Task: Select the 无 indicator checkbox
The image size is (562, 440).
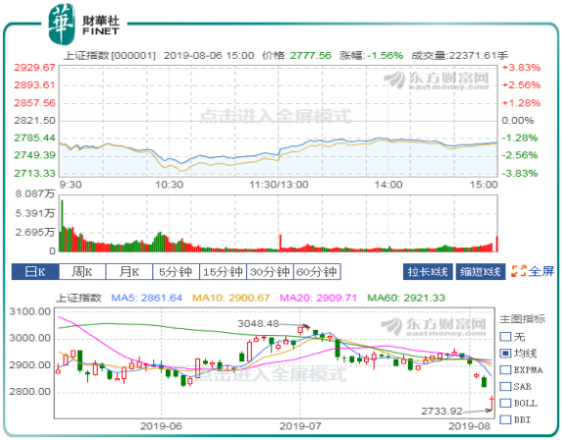Action: tap(505, 337)
